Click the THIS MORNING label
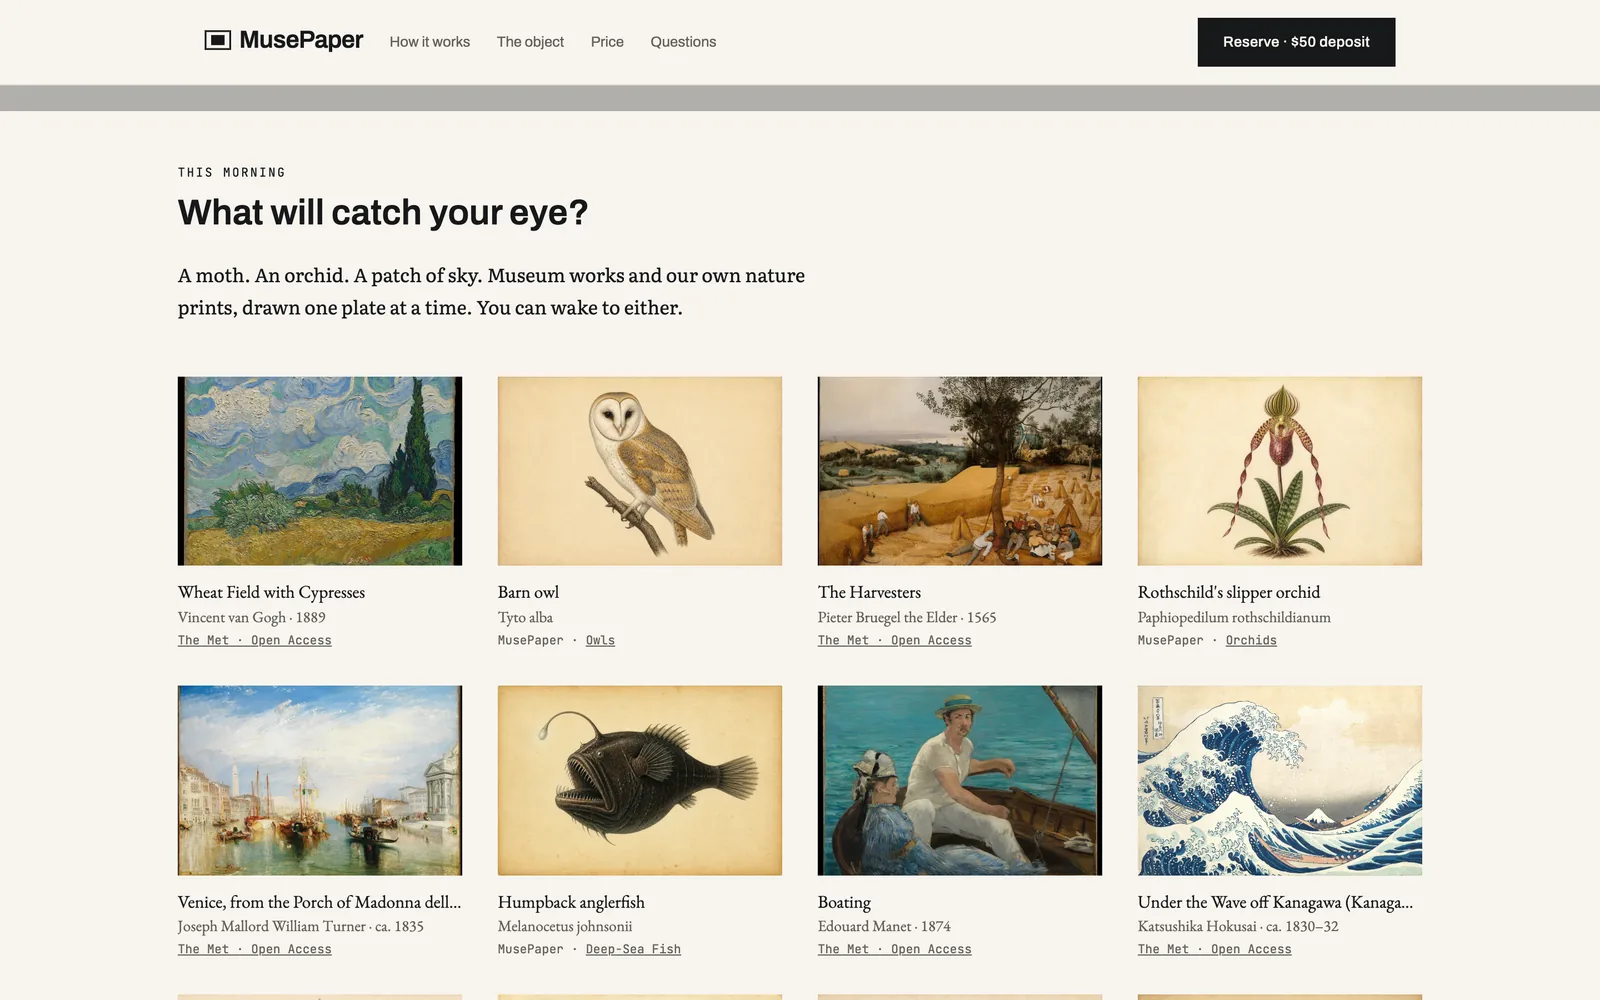Viewport: 1600px width, 1000px height. (x=232, y=172)
